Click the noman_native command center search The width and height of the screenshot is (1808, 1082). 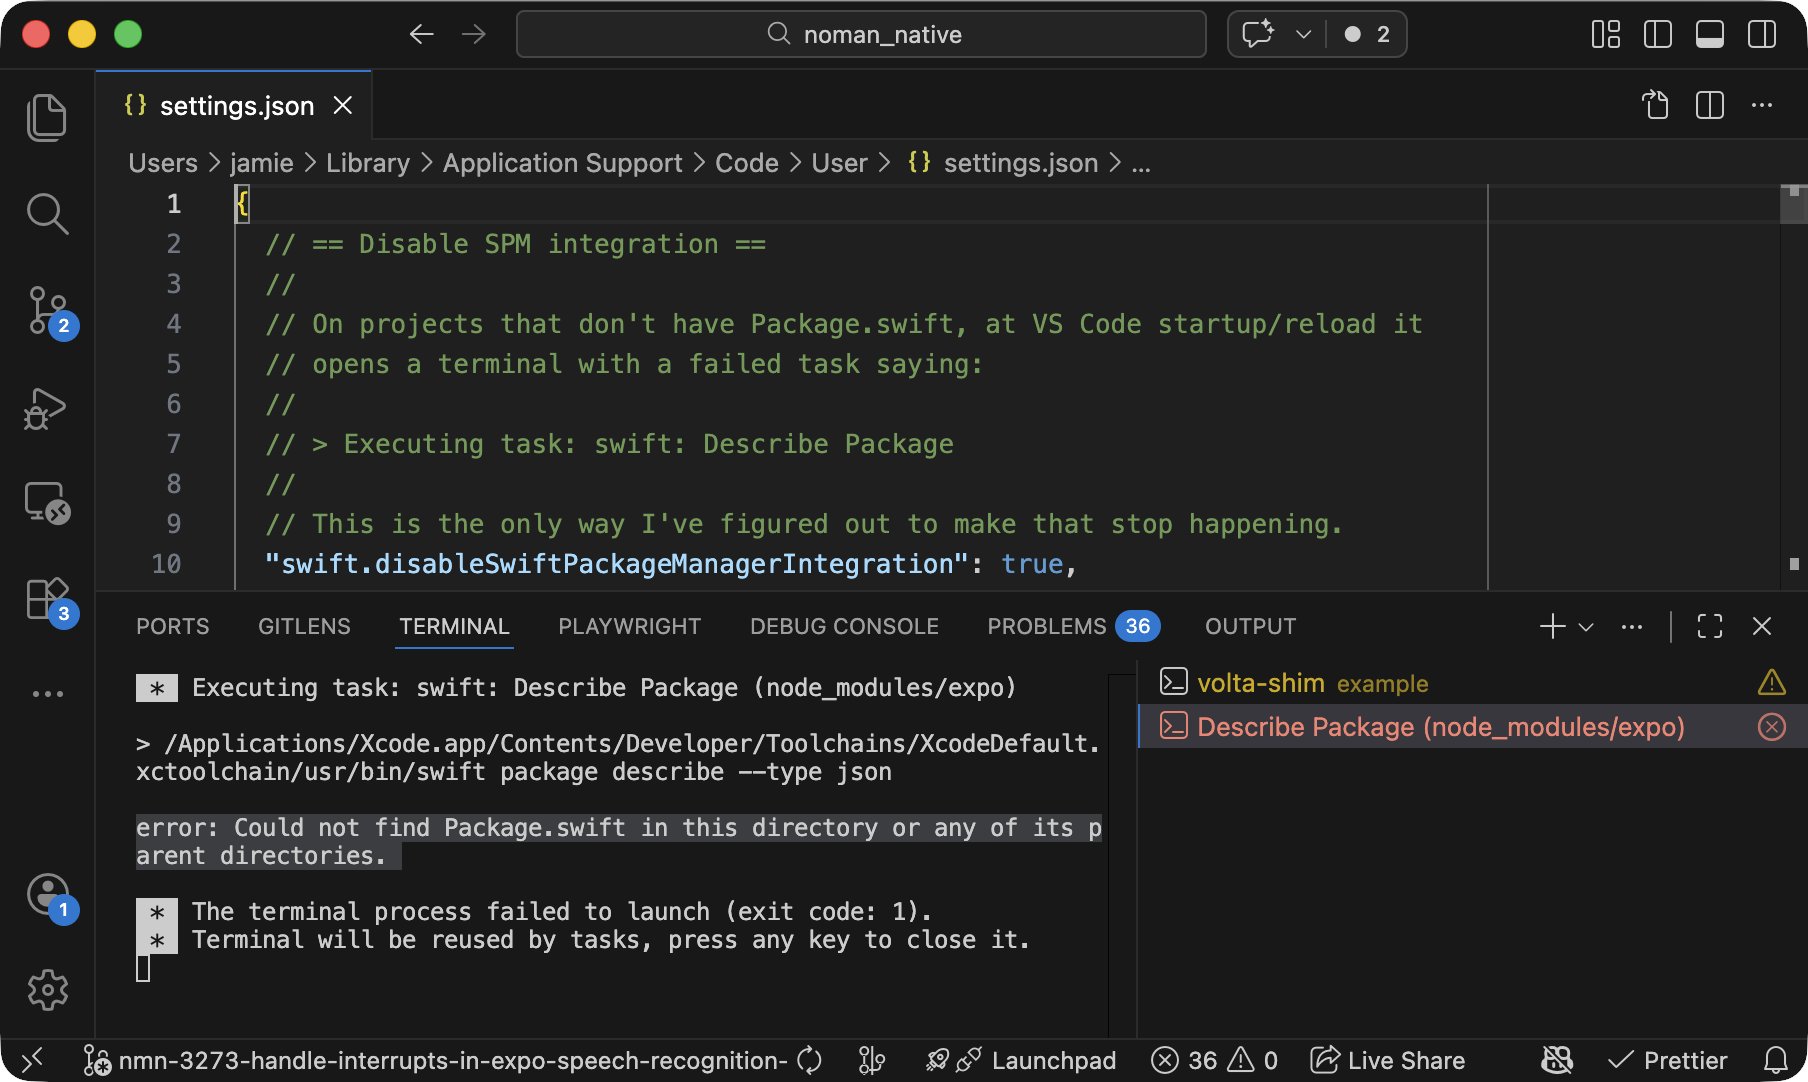tap(861, 34)
